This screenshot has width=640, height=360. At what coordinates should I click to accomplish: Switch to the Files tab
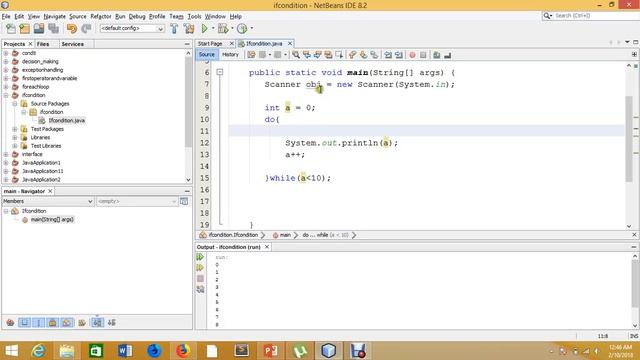(x=43, y=44)
